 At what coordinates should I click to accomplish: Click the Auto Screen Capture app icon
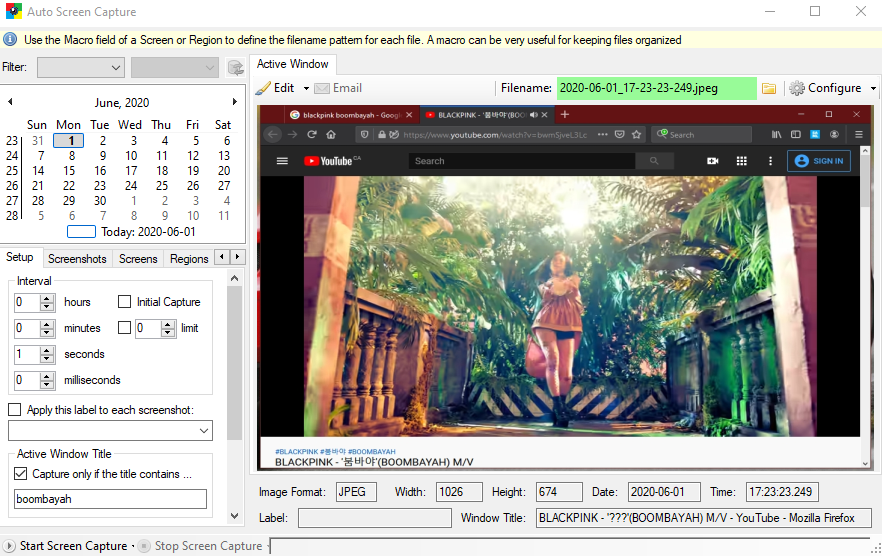pyautogui.click(x=14, y=11)
